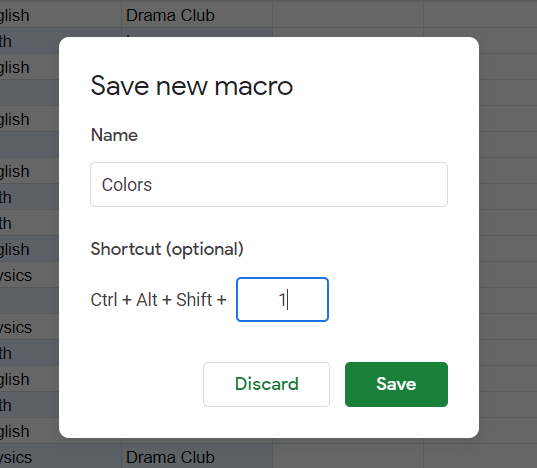Select empty cell right of bottom Drama Club
Image resolution: width=537 pixels, height=468 pixels.
point(348,457)
